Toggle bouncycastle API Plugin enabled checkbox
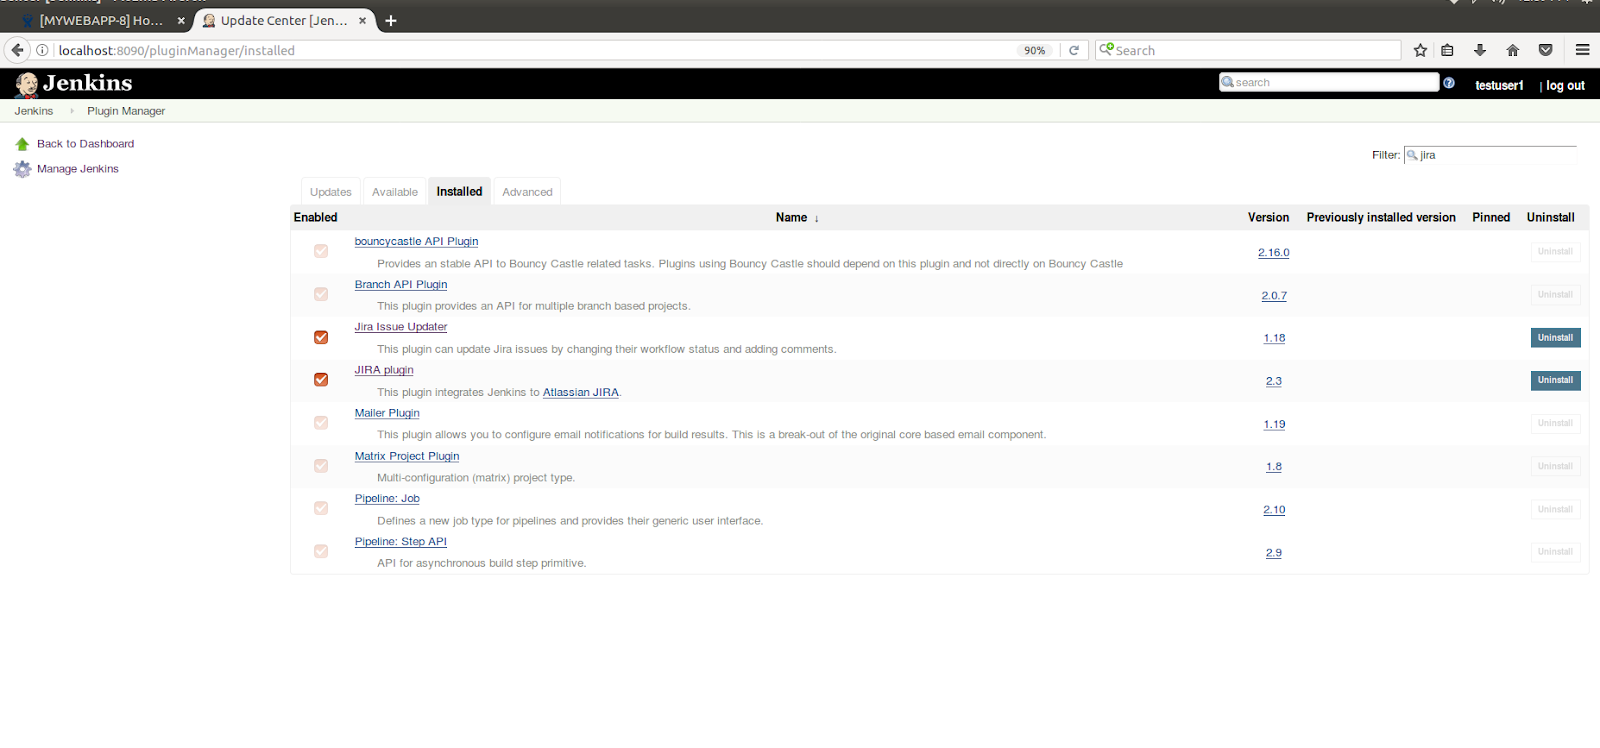This screenshot has width=1600, height=748. [x=321, y=251]
